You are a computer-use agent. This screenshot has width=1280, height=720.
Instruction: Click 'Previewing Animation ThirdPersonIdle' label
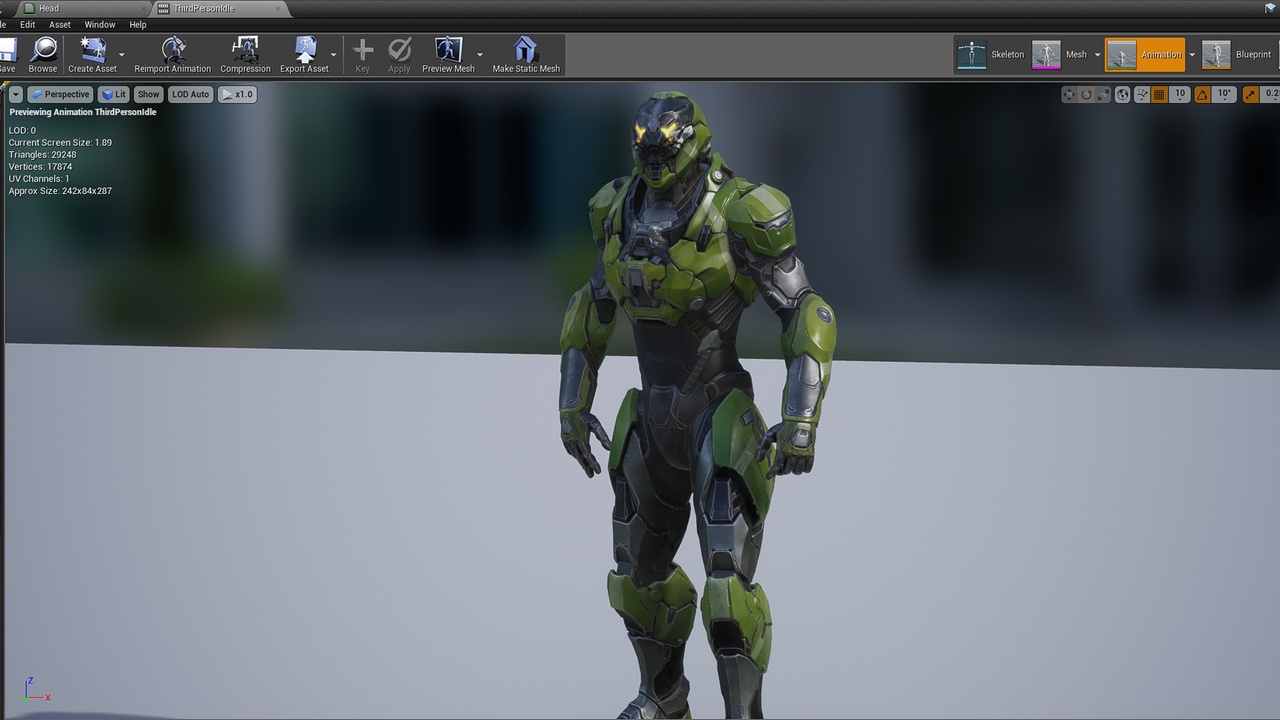tap(83, 112)
